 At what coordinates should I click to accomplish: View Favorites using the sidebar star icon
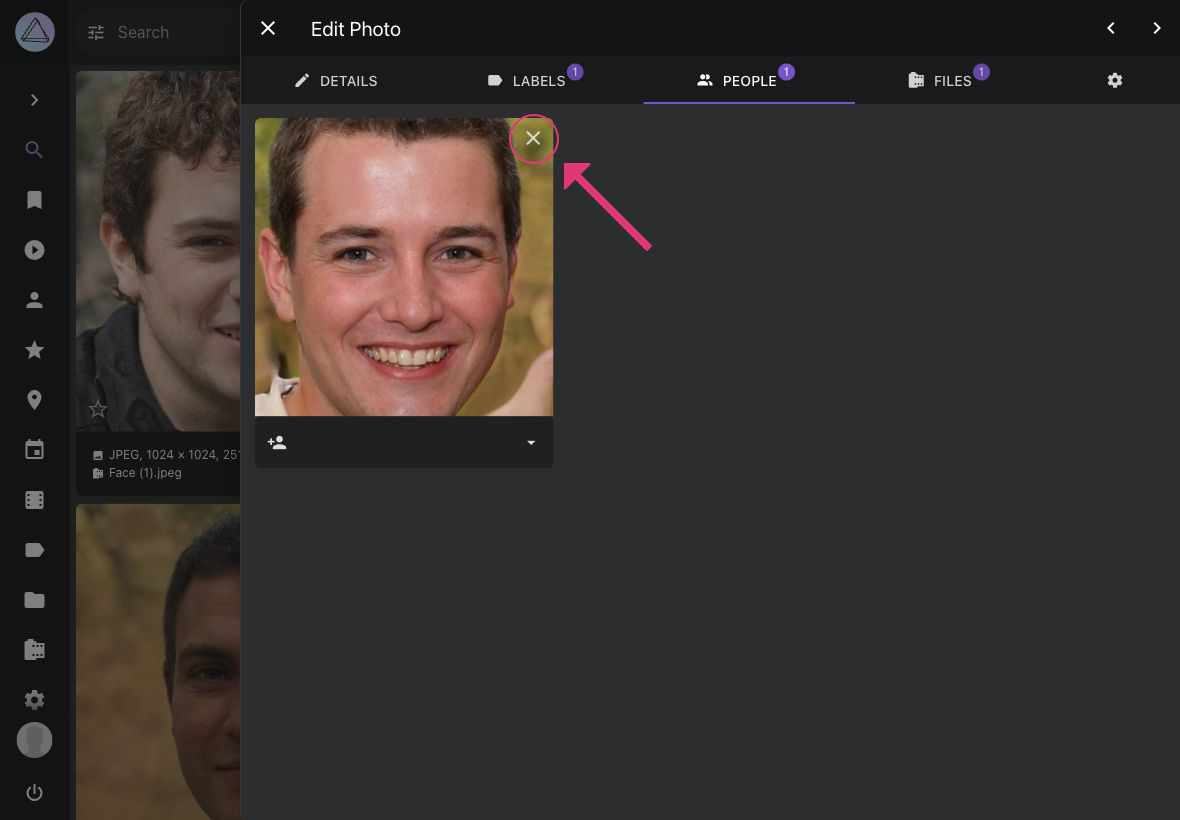[34, 350]
